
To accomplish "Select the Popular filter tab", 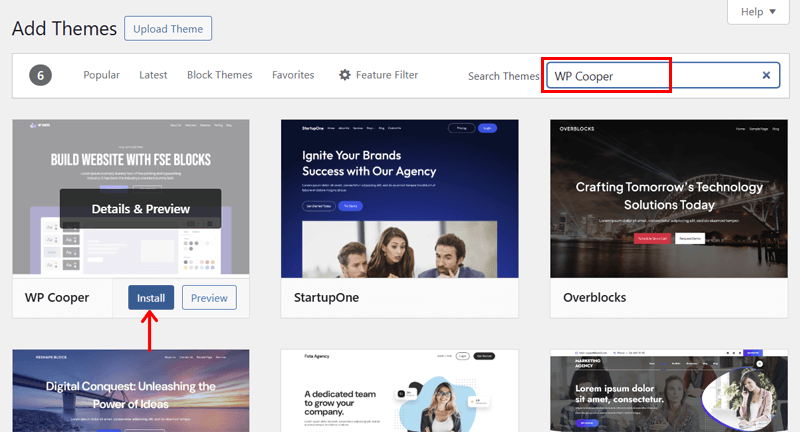I will 102,75.
